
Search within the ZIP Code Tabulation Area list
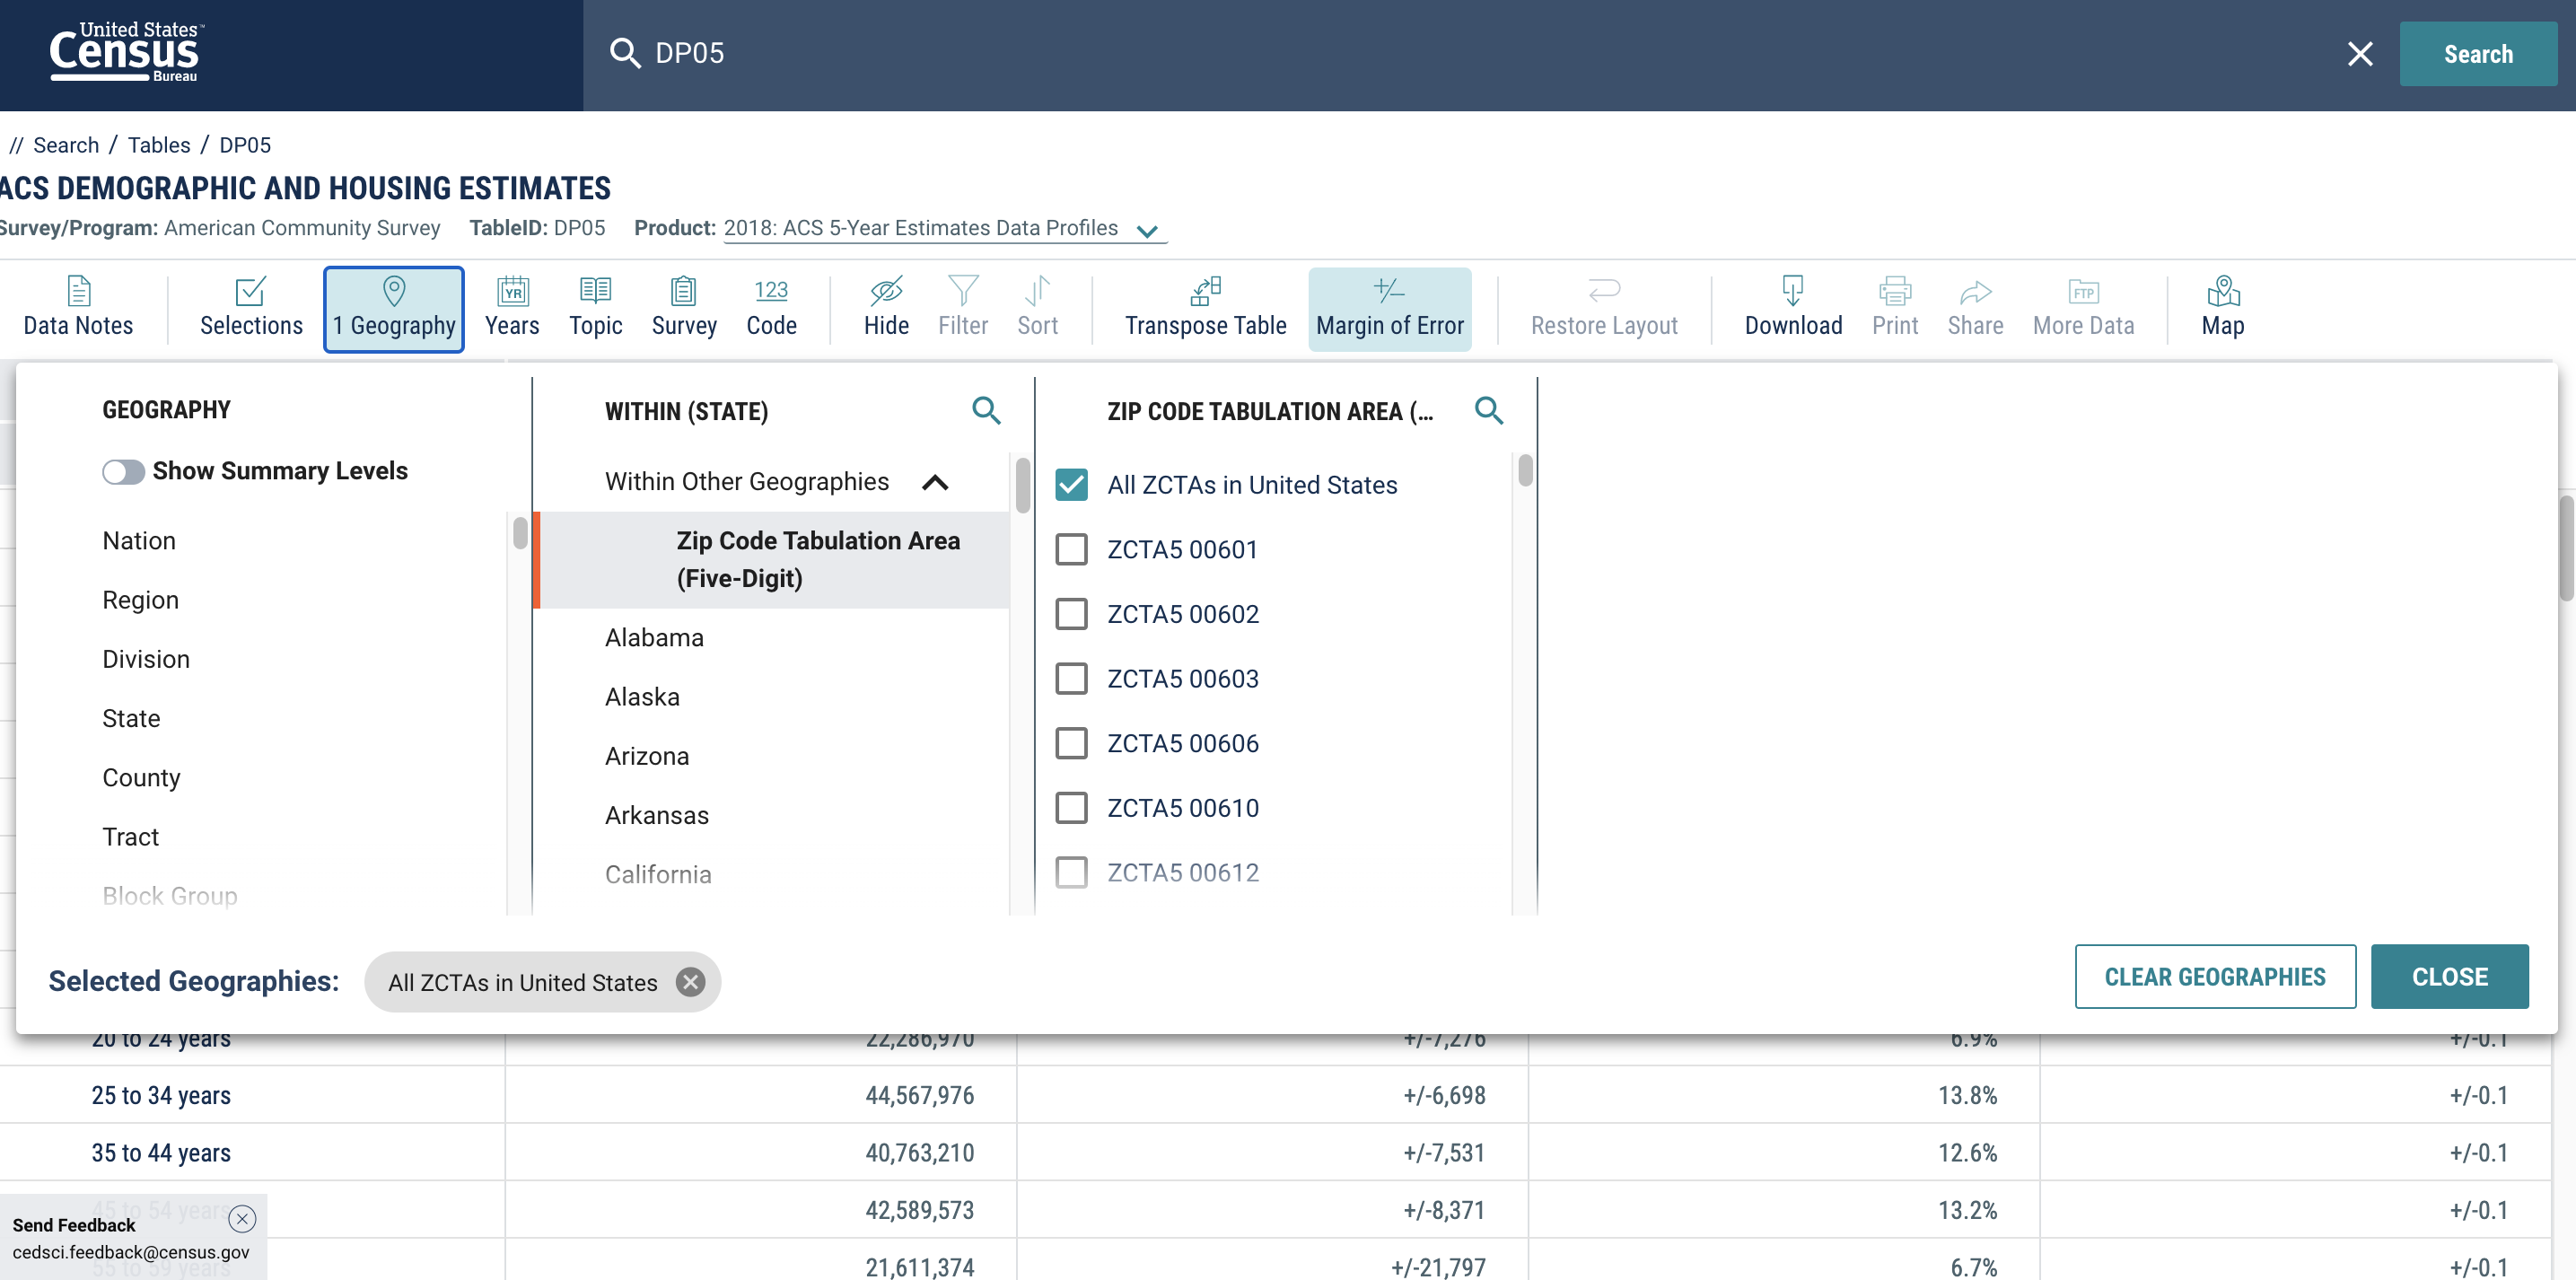click(1488, 410)
